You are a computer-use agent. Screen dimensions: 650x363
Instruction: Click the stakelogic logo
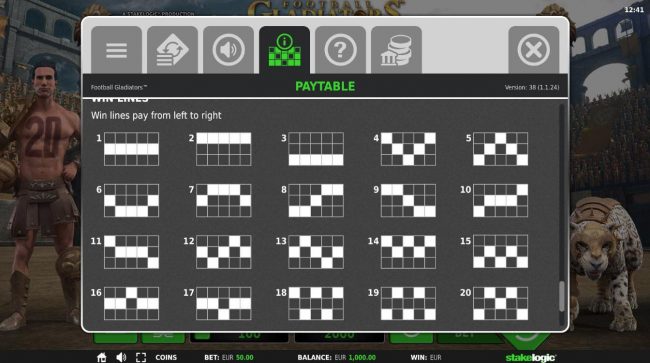[530, 358]
